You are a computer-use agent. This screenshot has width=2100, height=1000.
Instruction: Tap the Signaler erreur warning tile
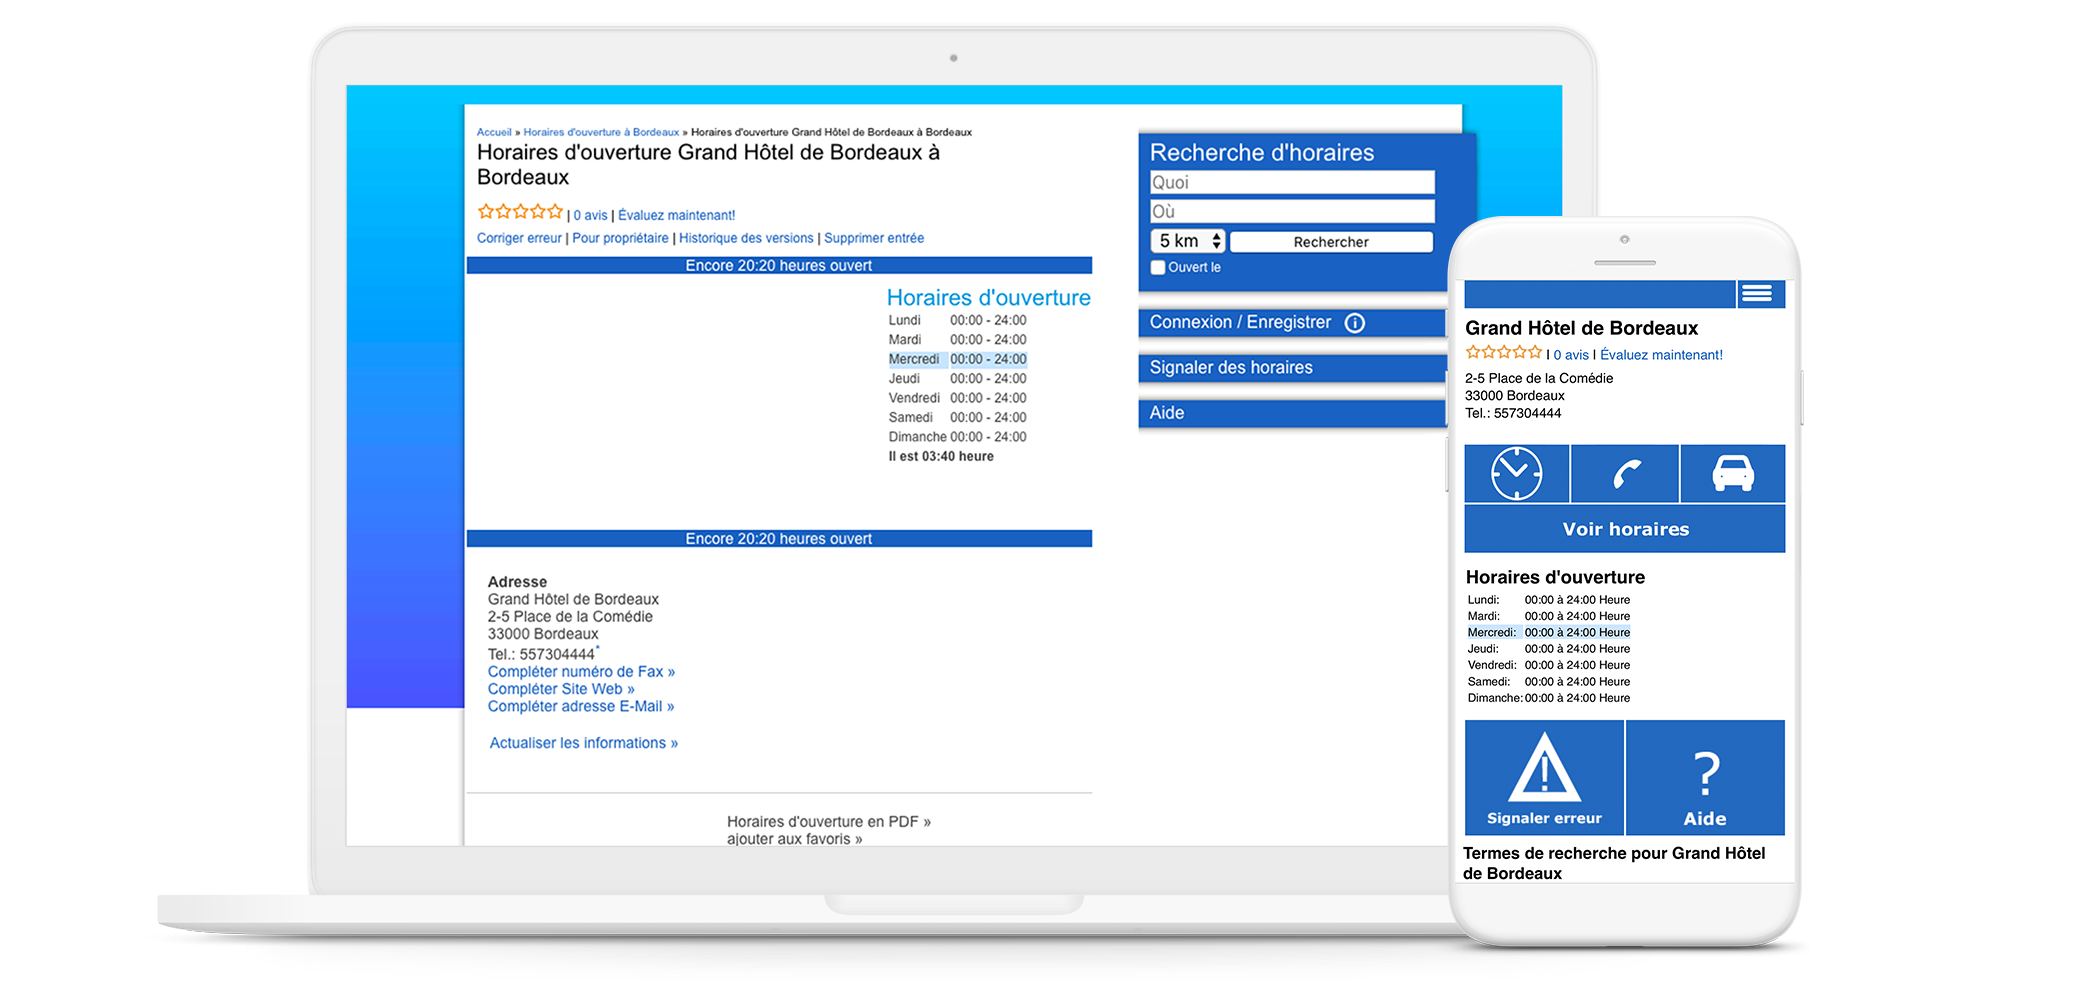tap(1544, 778)
